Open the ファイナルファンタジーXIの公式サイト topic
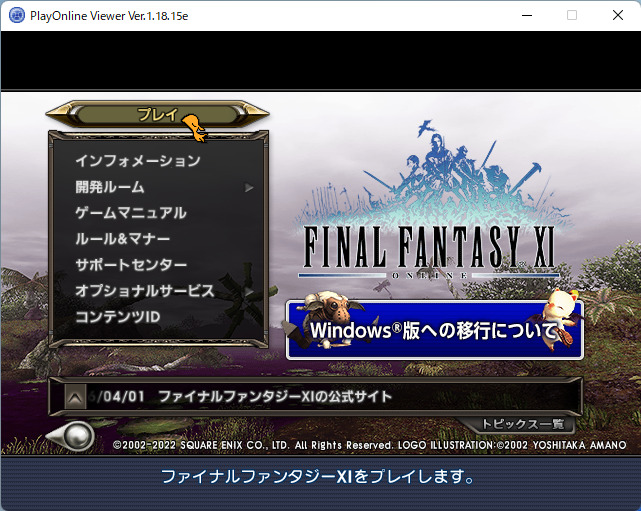 [x=275, y=396]
